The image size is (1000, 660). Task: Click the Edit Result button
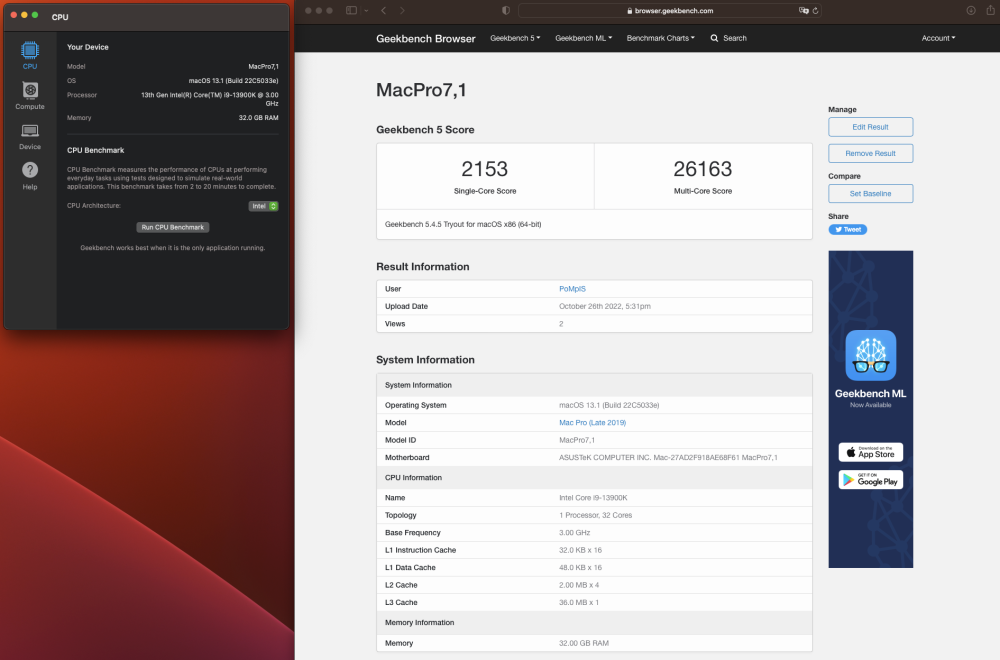click(x=871, y=127)
